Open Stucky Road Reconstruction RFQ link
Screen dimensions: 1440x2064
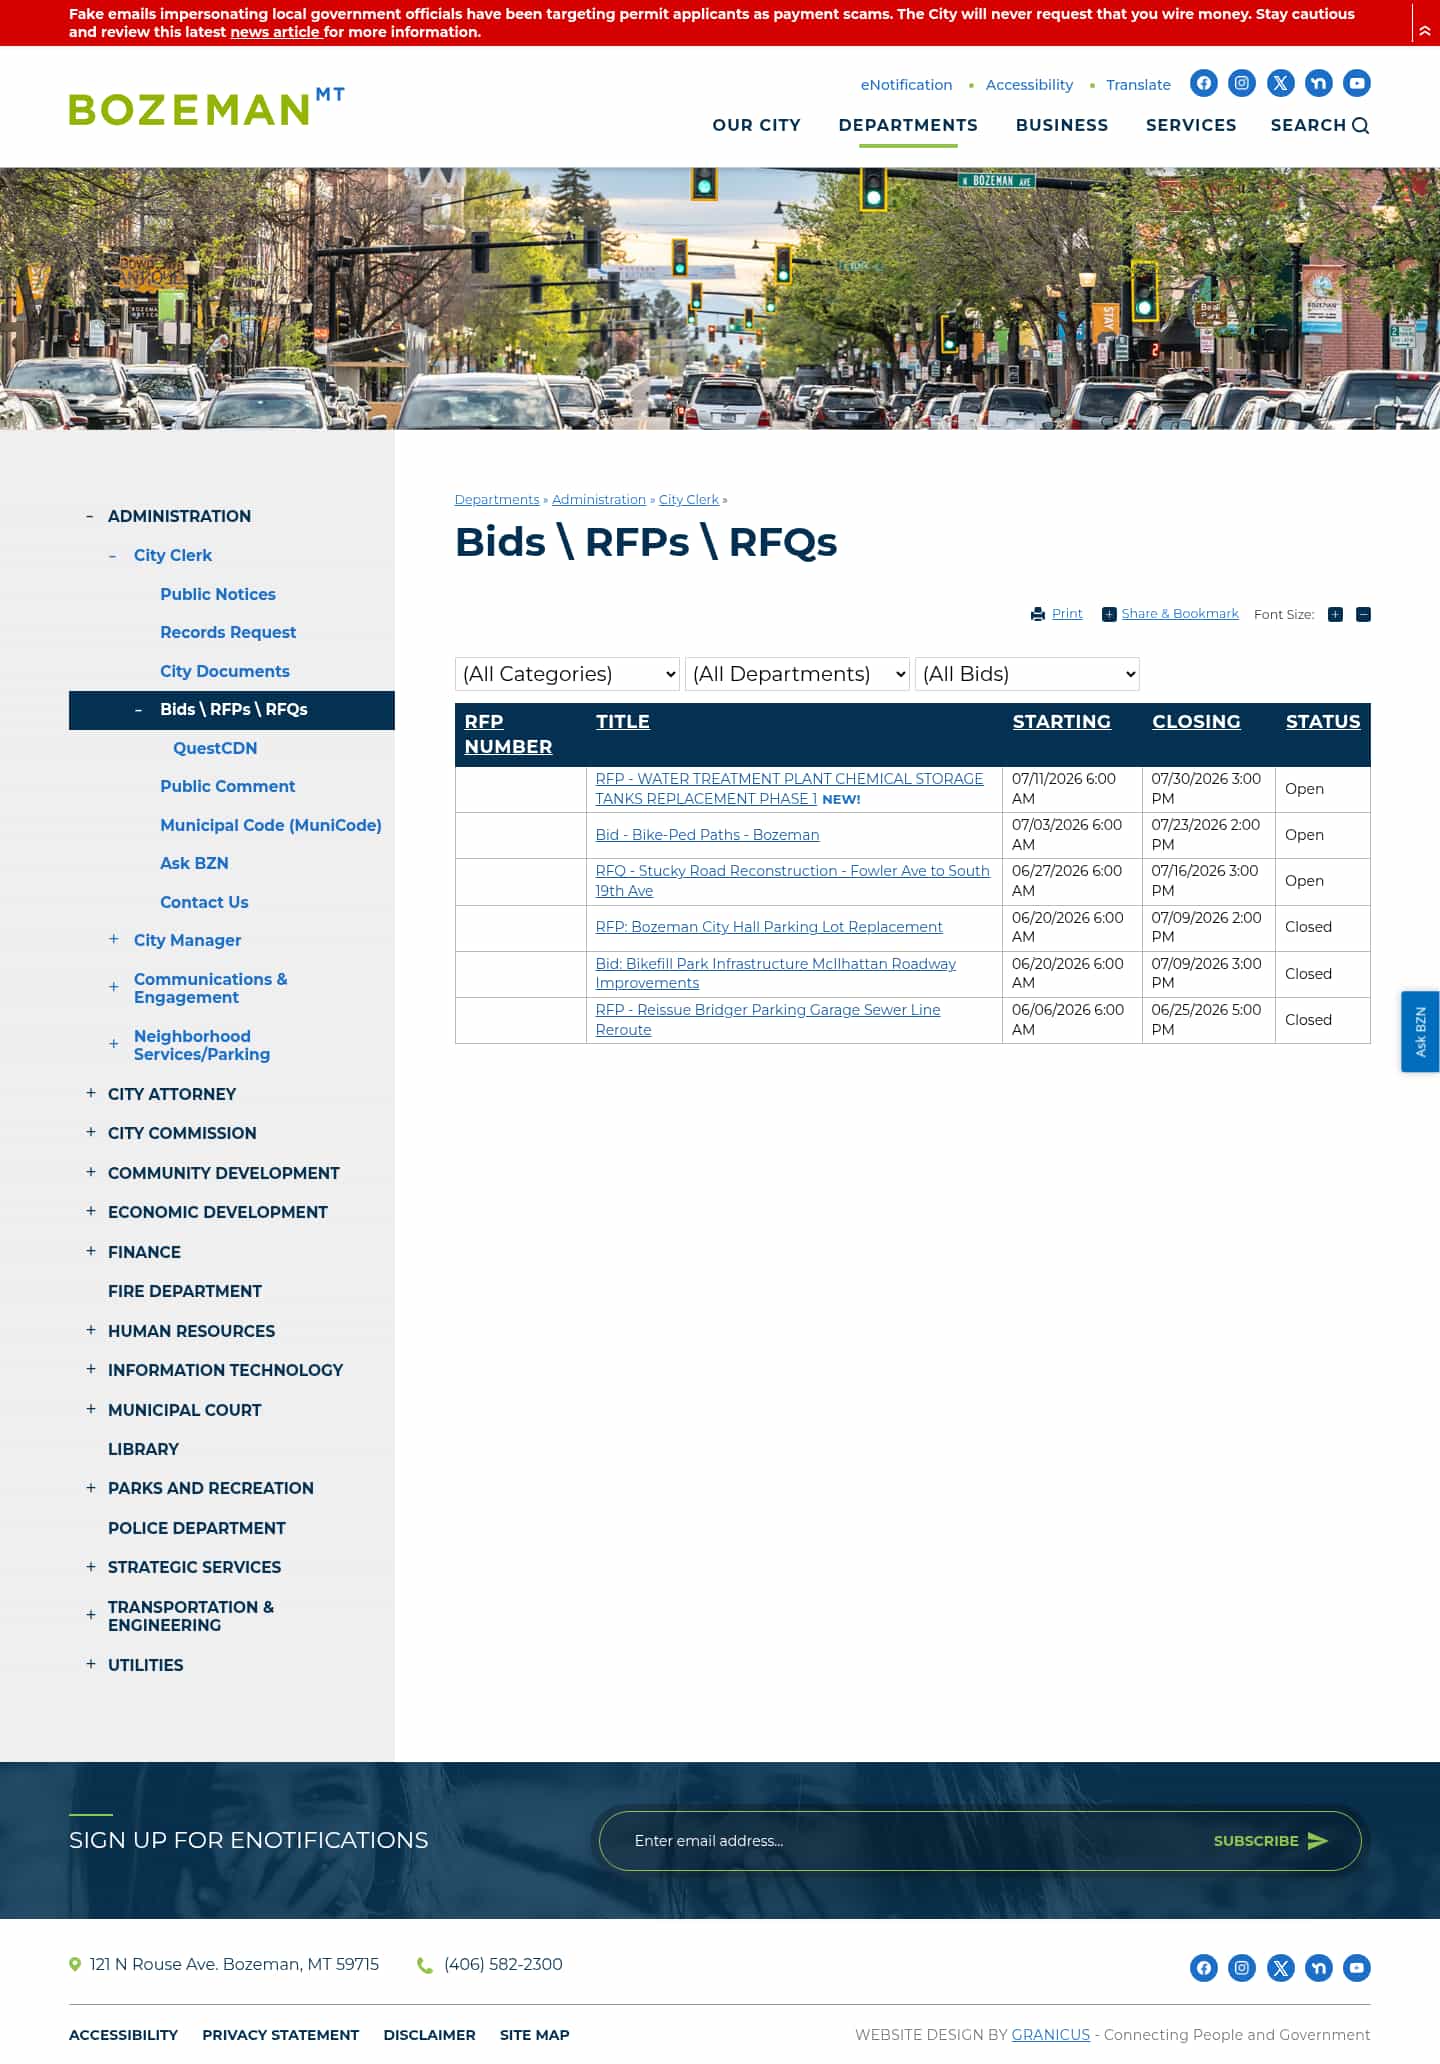tap(792, 881)
